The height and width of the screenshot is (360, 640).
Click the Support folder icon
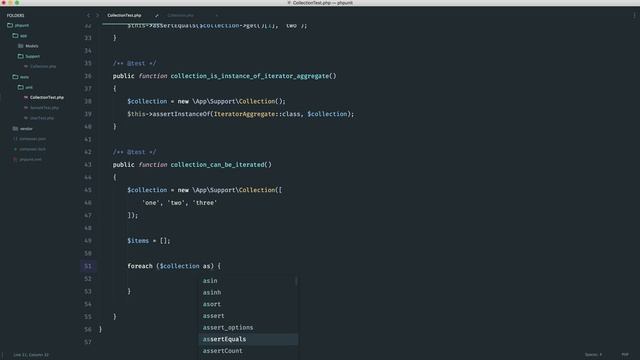click(20, 56)
